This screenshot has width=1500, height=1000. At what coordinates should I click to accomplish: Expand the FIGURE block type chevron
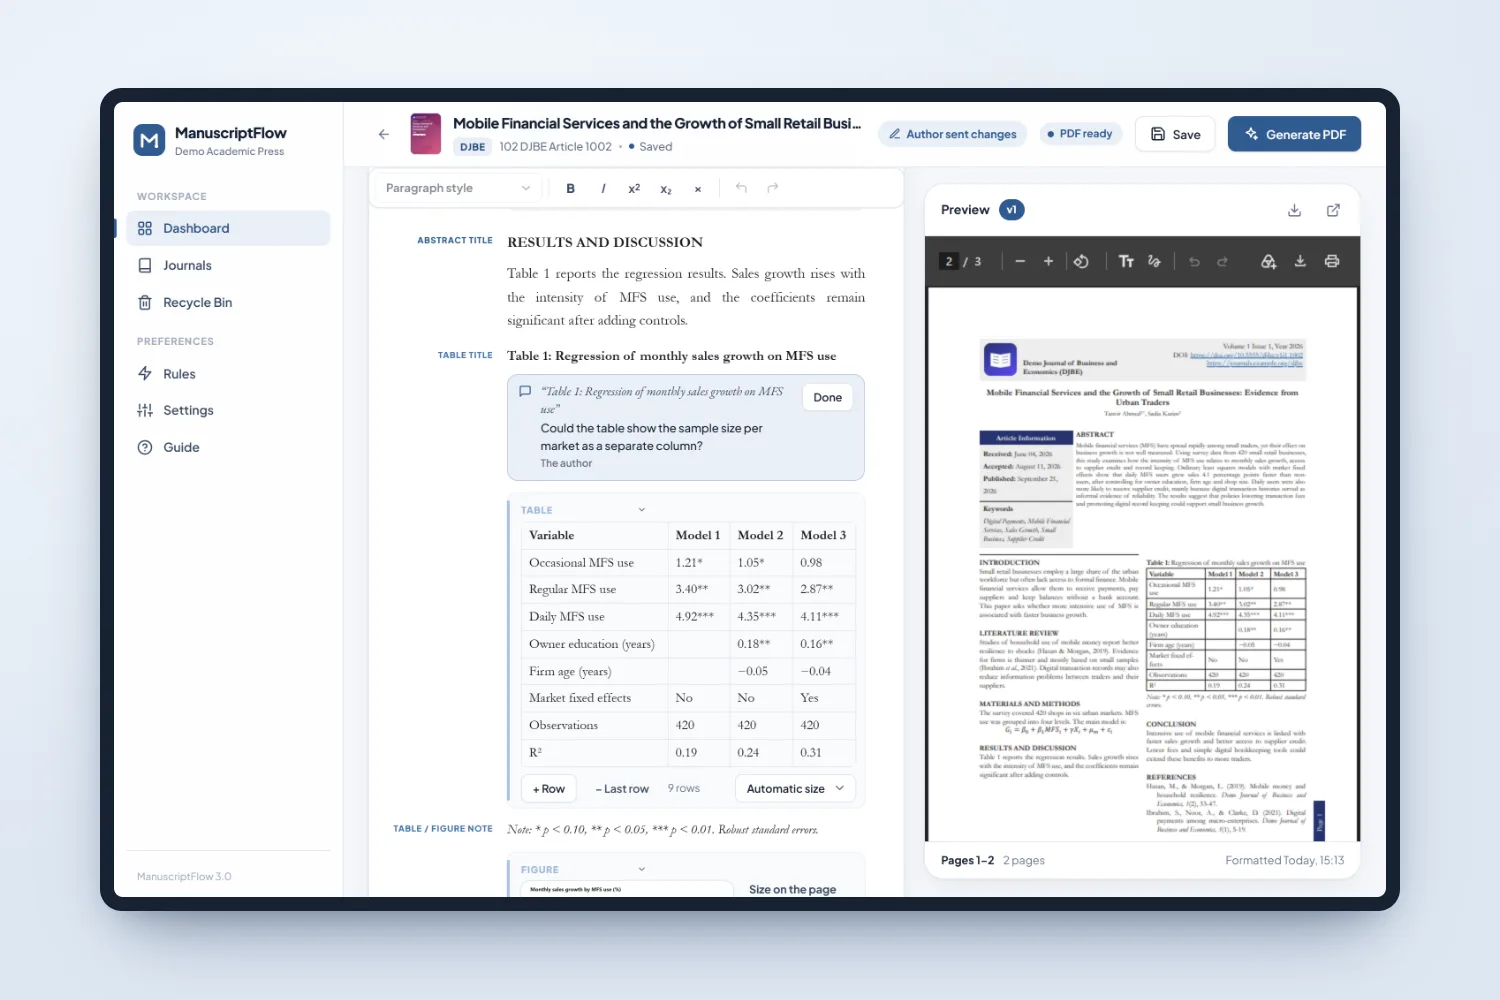click(x=642, y=869)
